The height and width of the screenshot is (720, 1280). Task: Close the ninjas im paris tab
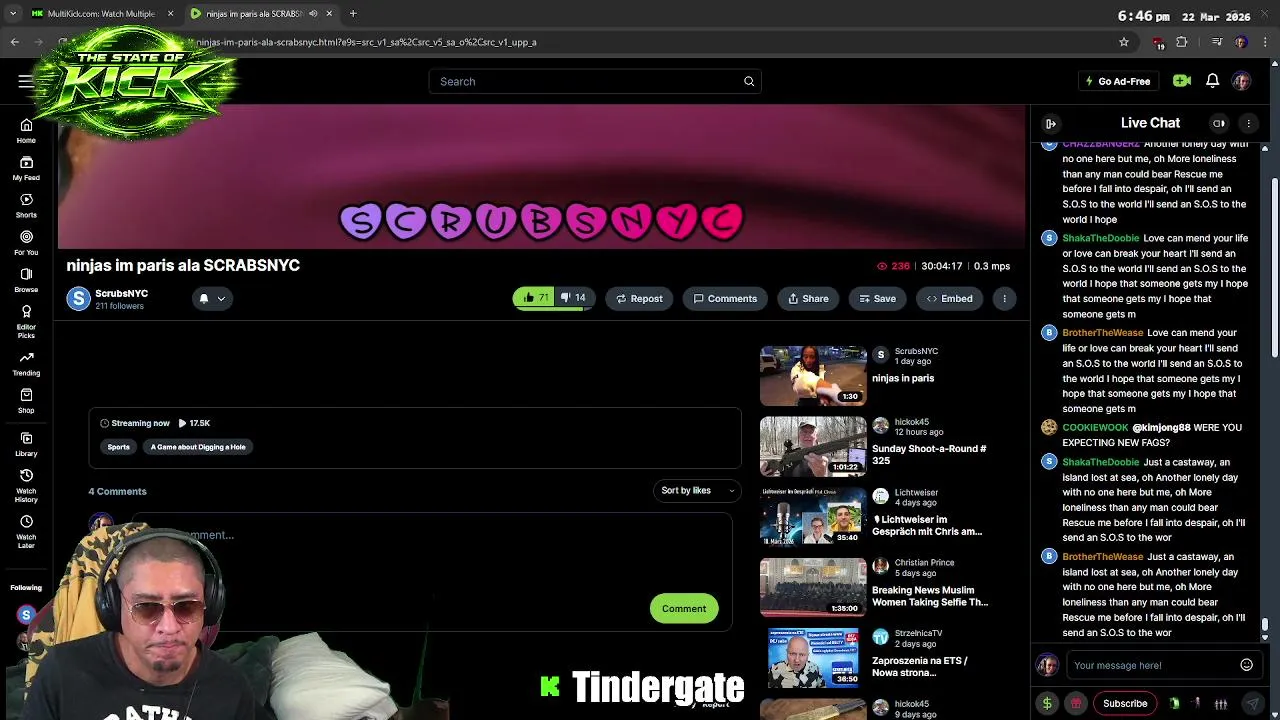coord(329,13)
